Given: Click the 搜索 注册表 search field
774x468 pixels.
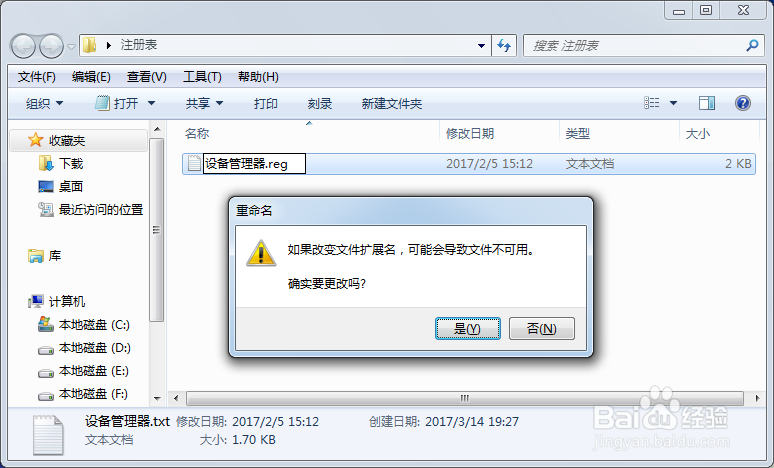Looking at the screenshot, I should tap(634, 46).
